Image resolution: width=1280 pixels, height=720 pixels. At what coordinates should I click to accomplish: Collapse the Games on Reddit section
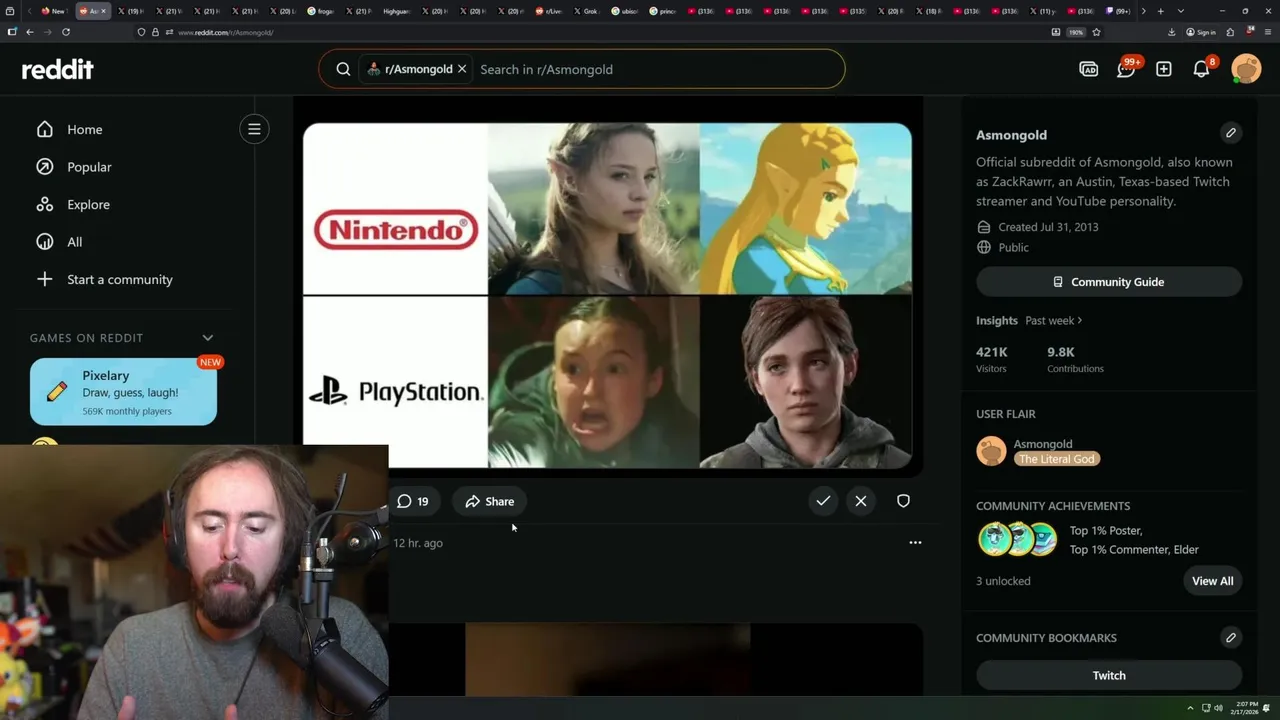click(208, 338)
